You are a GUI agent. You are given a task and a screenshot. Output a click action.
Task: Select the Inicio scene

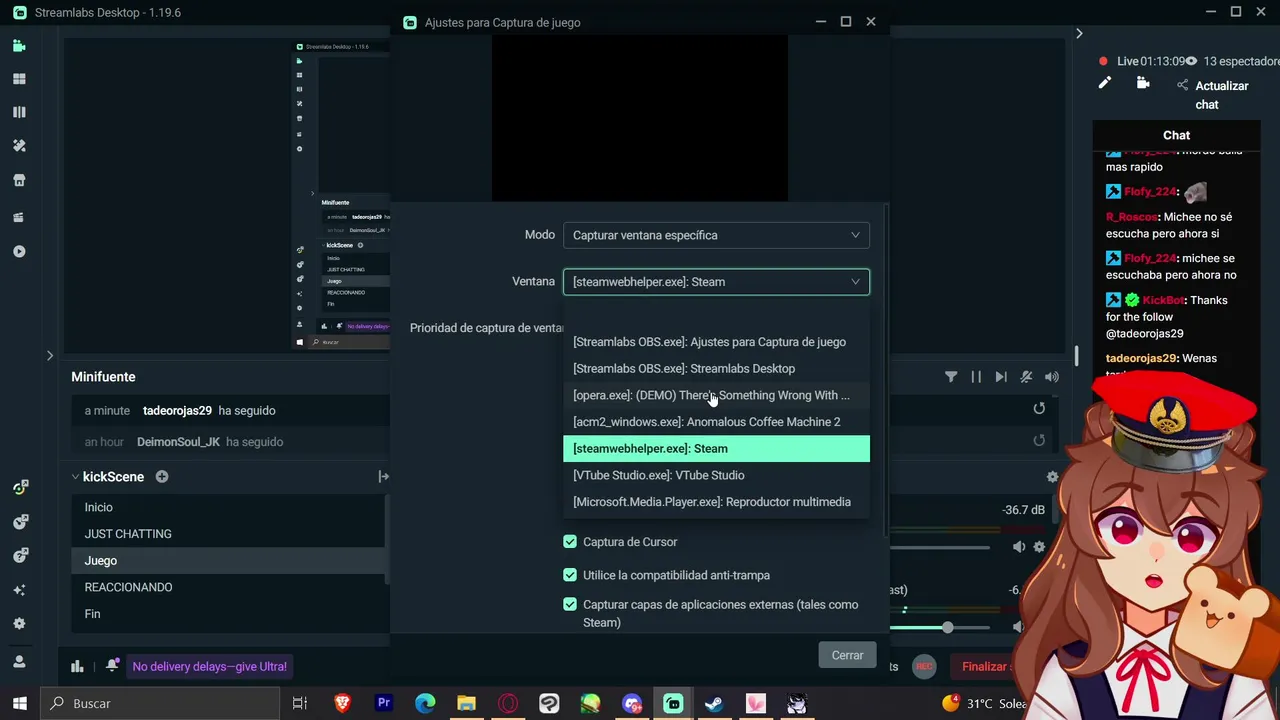[x=229, y=507]
